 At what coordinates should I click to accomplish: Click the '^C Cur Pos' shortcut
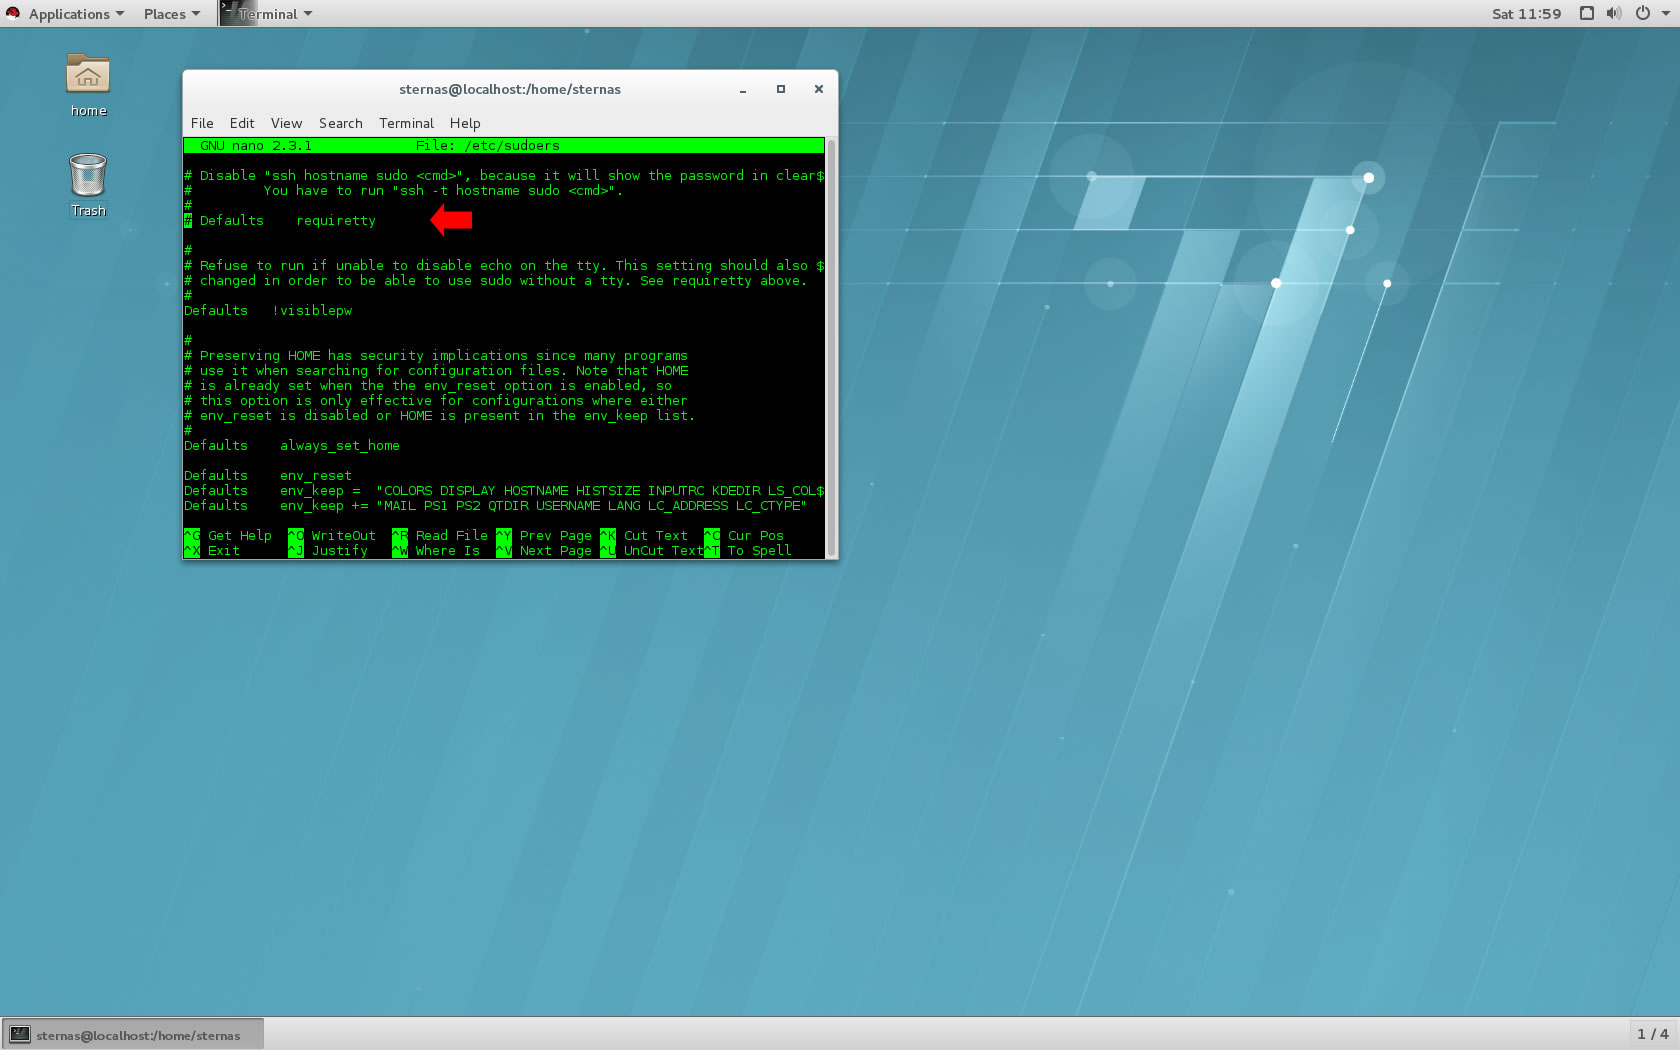(744, 535)
